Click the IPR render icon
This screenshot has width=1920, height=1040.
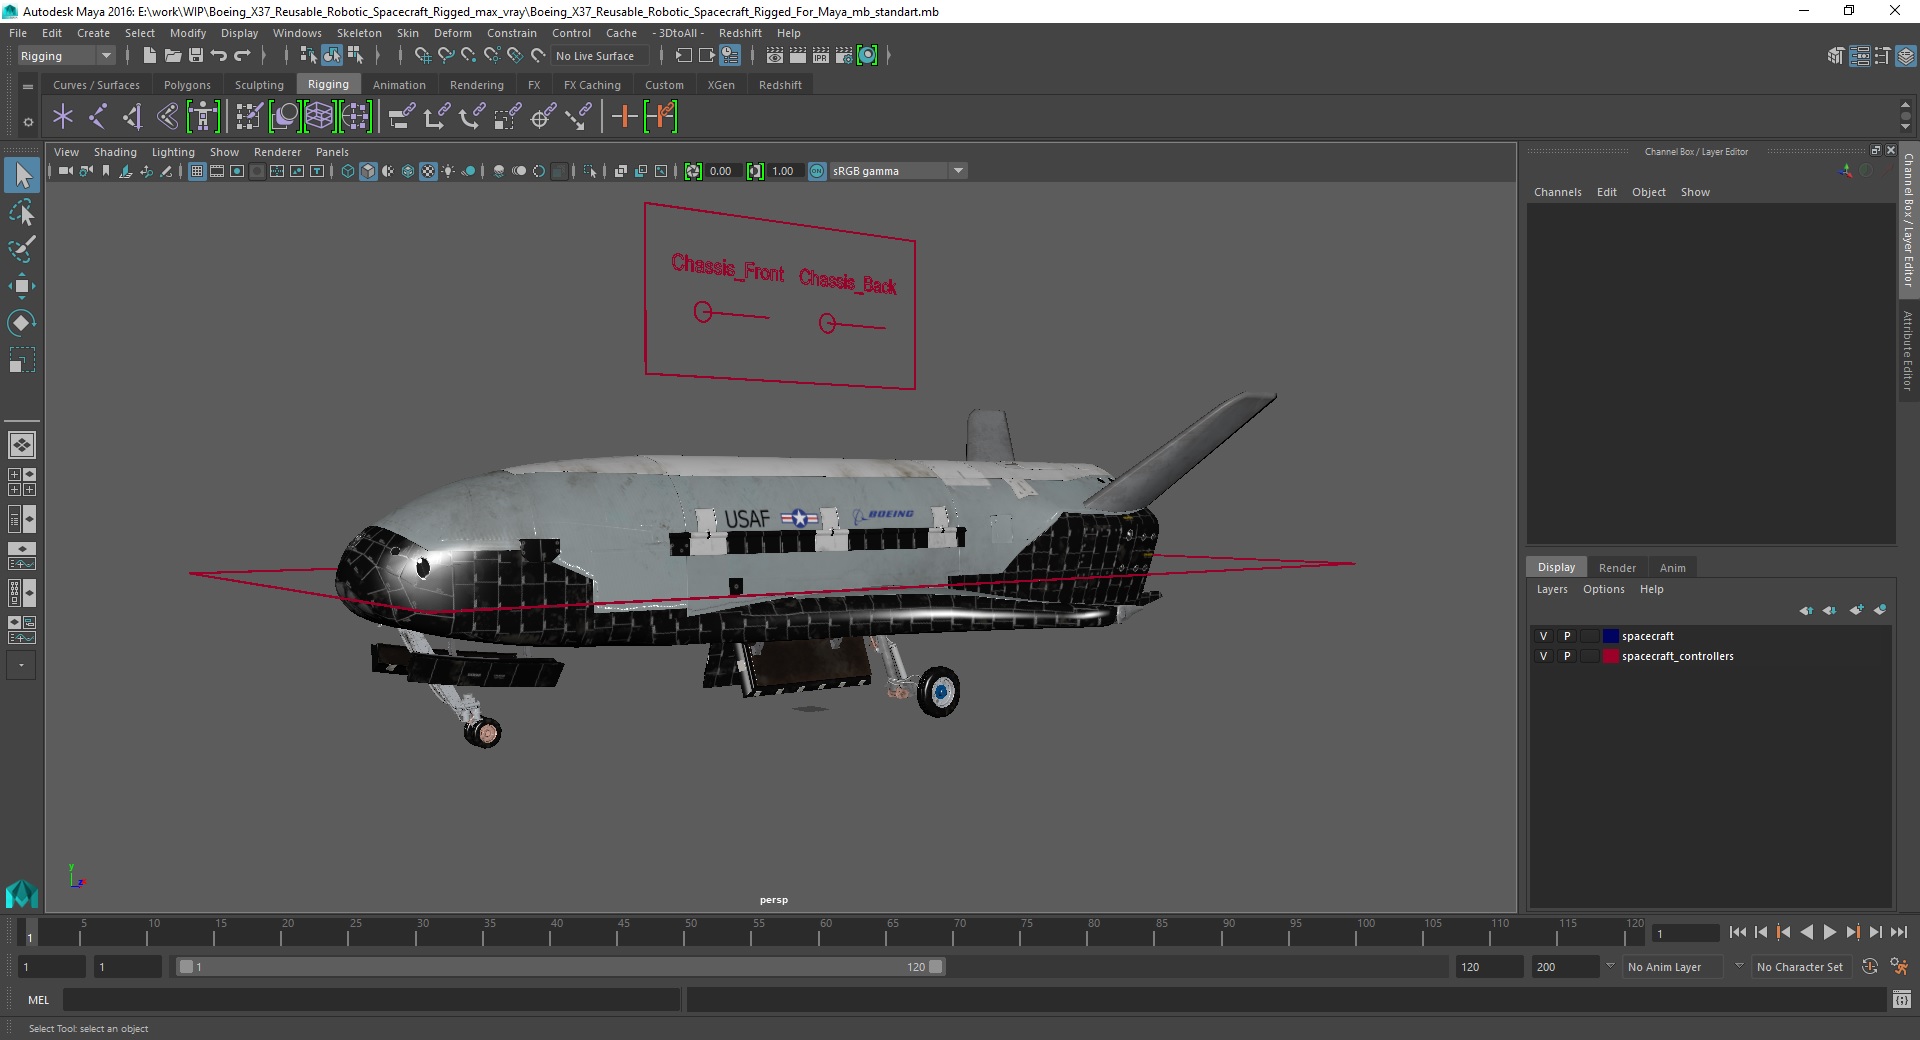click(x=821, y=56)
